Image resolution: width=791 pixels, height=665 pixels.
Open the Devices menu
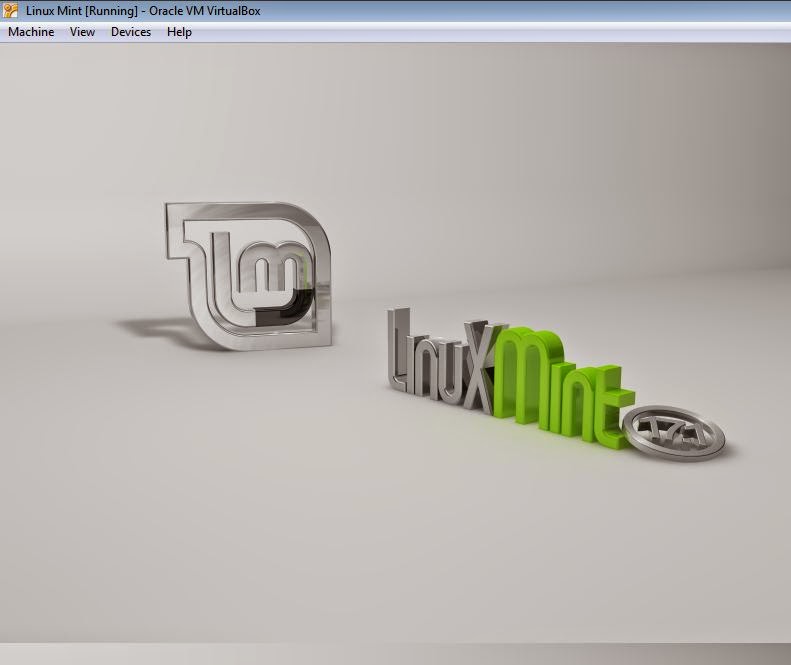pos(131,32)
